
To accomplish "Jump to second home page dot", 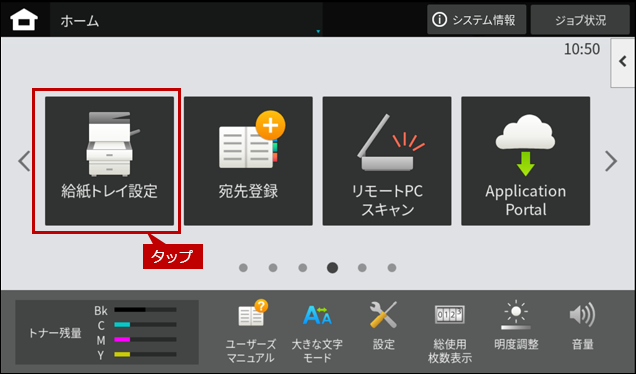I will (273, 268).
